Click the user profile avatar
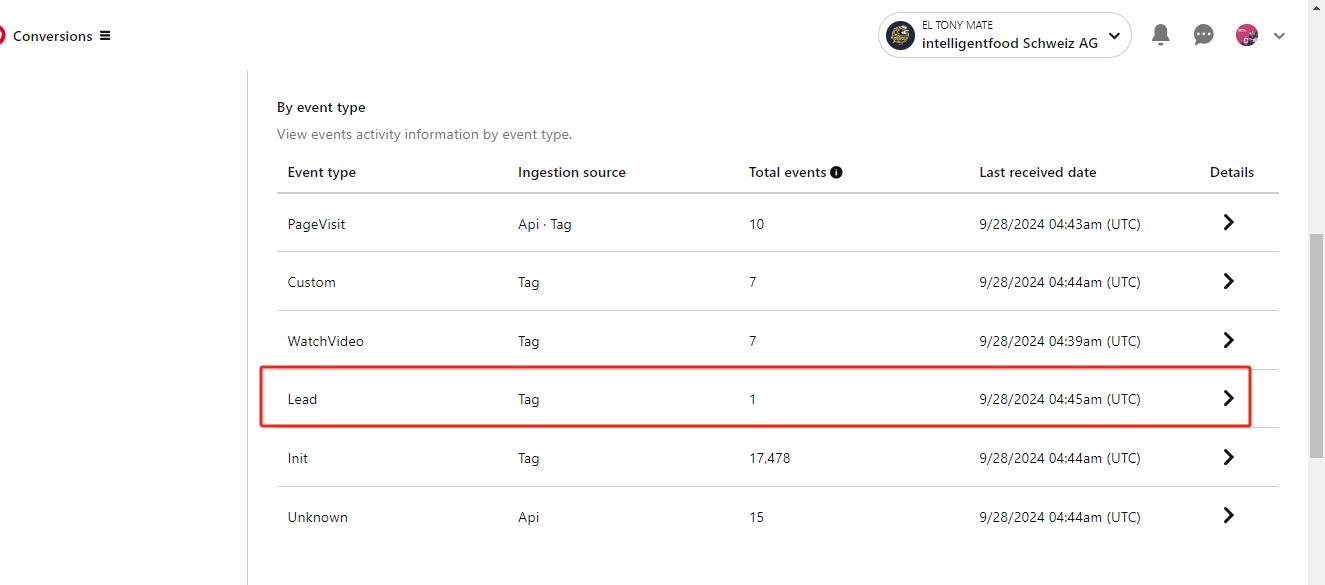Viewport: 1325px width, 585px height. (x=1246, y=35)
